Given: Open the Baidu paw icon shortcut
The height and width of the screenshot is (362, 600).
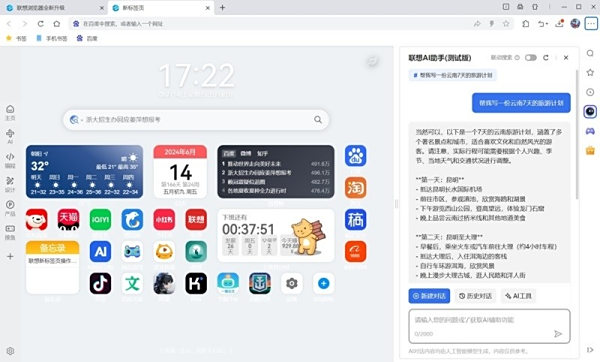Looking at the screenshot, I should pos(355,156).
